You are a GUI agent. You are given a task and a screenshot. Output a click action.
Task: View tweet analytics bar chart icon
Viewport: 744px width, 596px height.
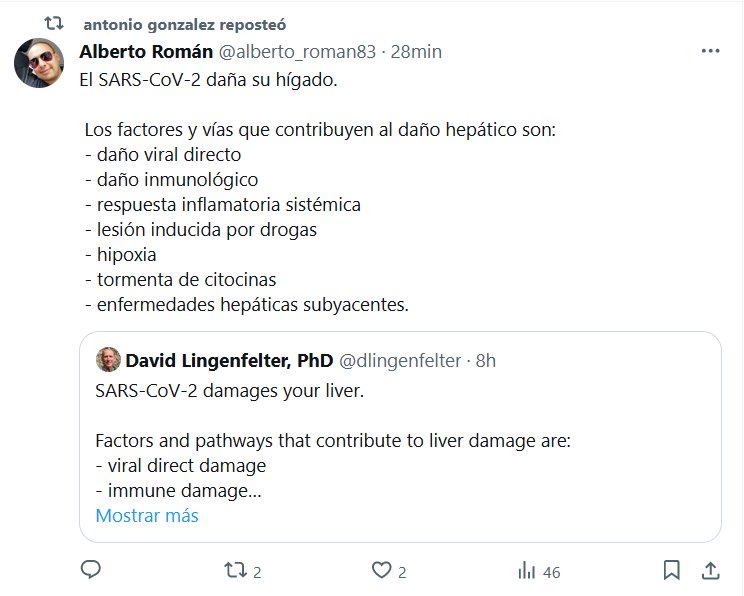[526, 571]
